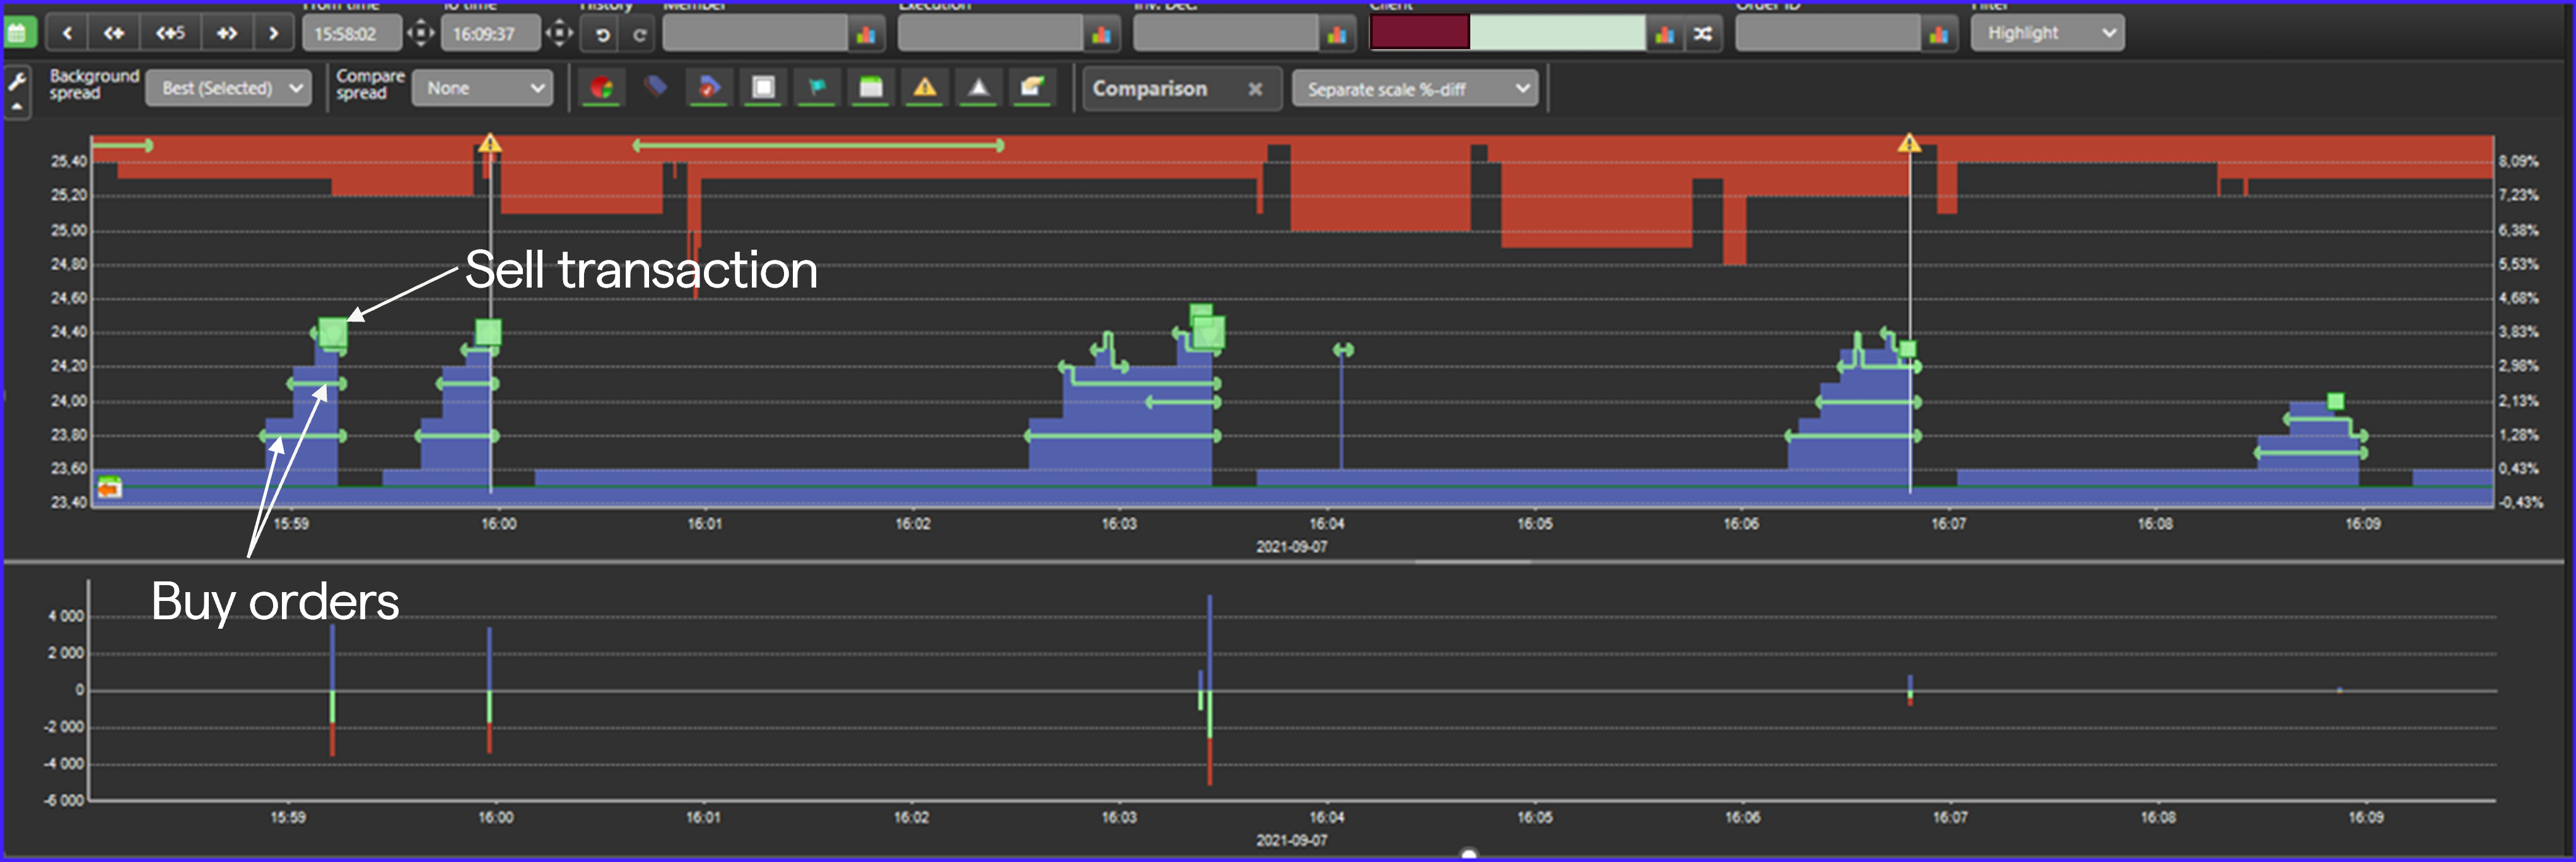Click the bar chart icon beside Member field

coord(866,34)
